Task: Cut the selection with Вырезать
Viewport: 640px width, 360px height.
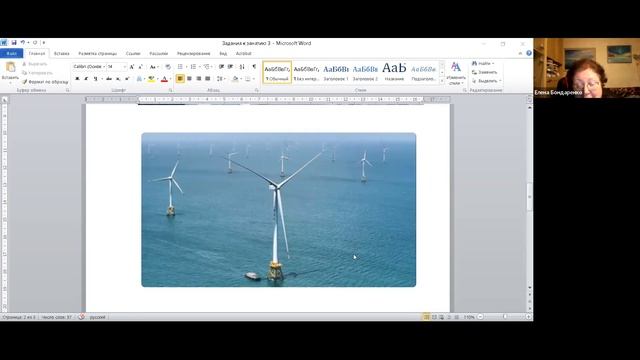Action: click(35, 64)
